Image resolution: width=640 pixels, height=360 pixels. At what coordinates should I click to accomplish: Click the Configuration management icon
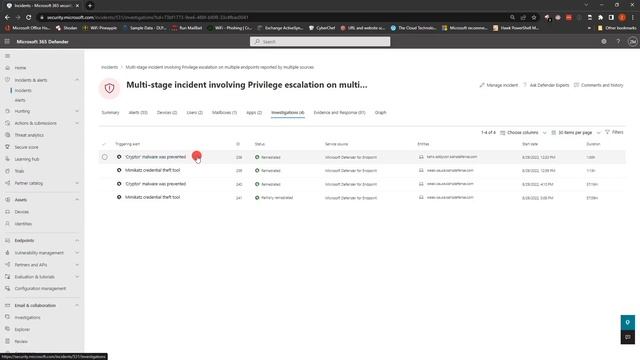7,289
